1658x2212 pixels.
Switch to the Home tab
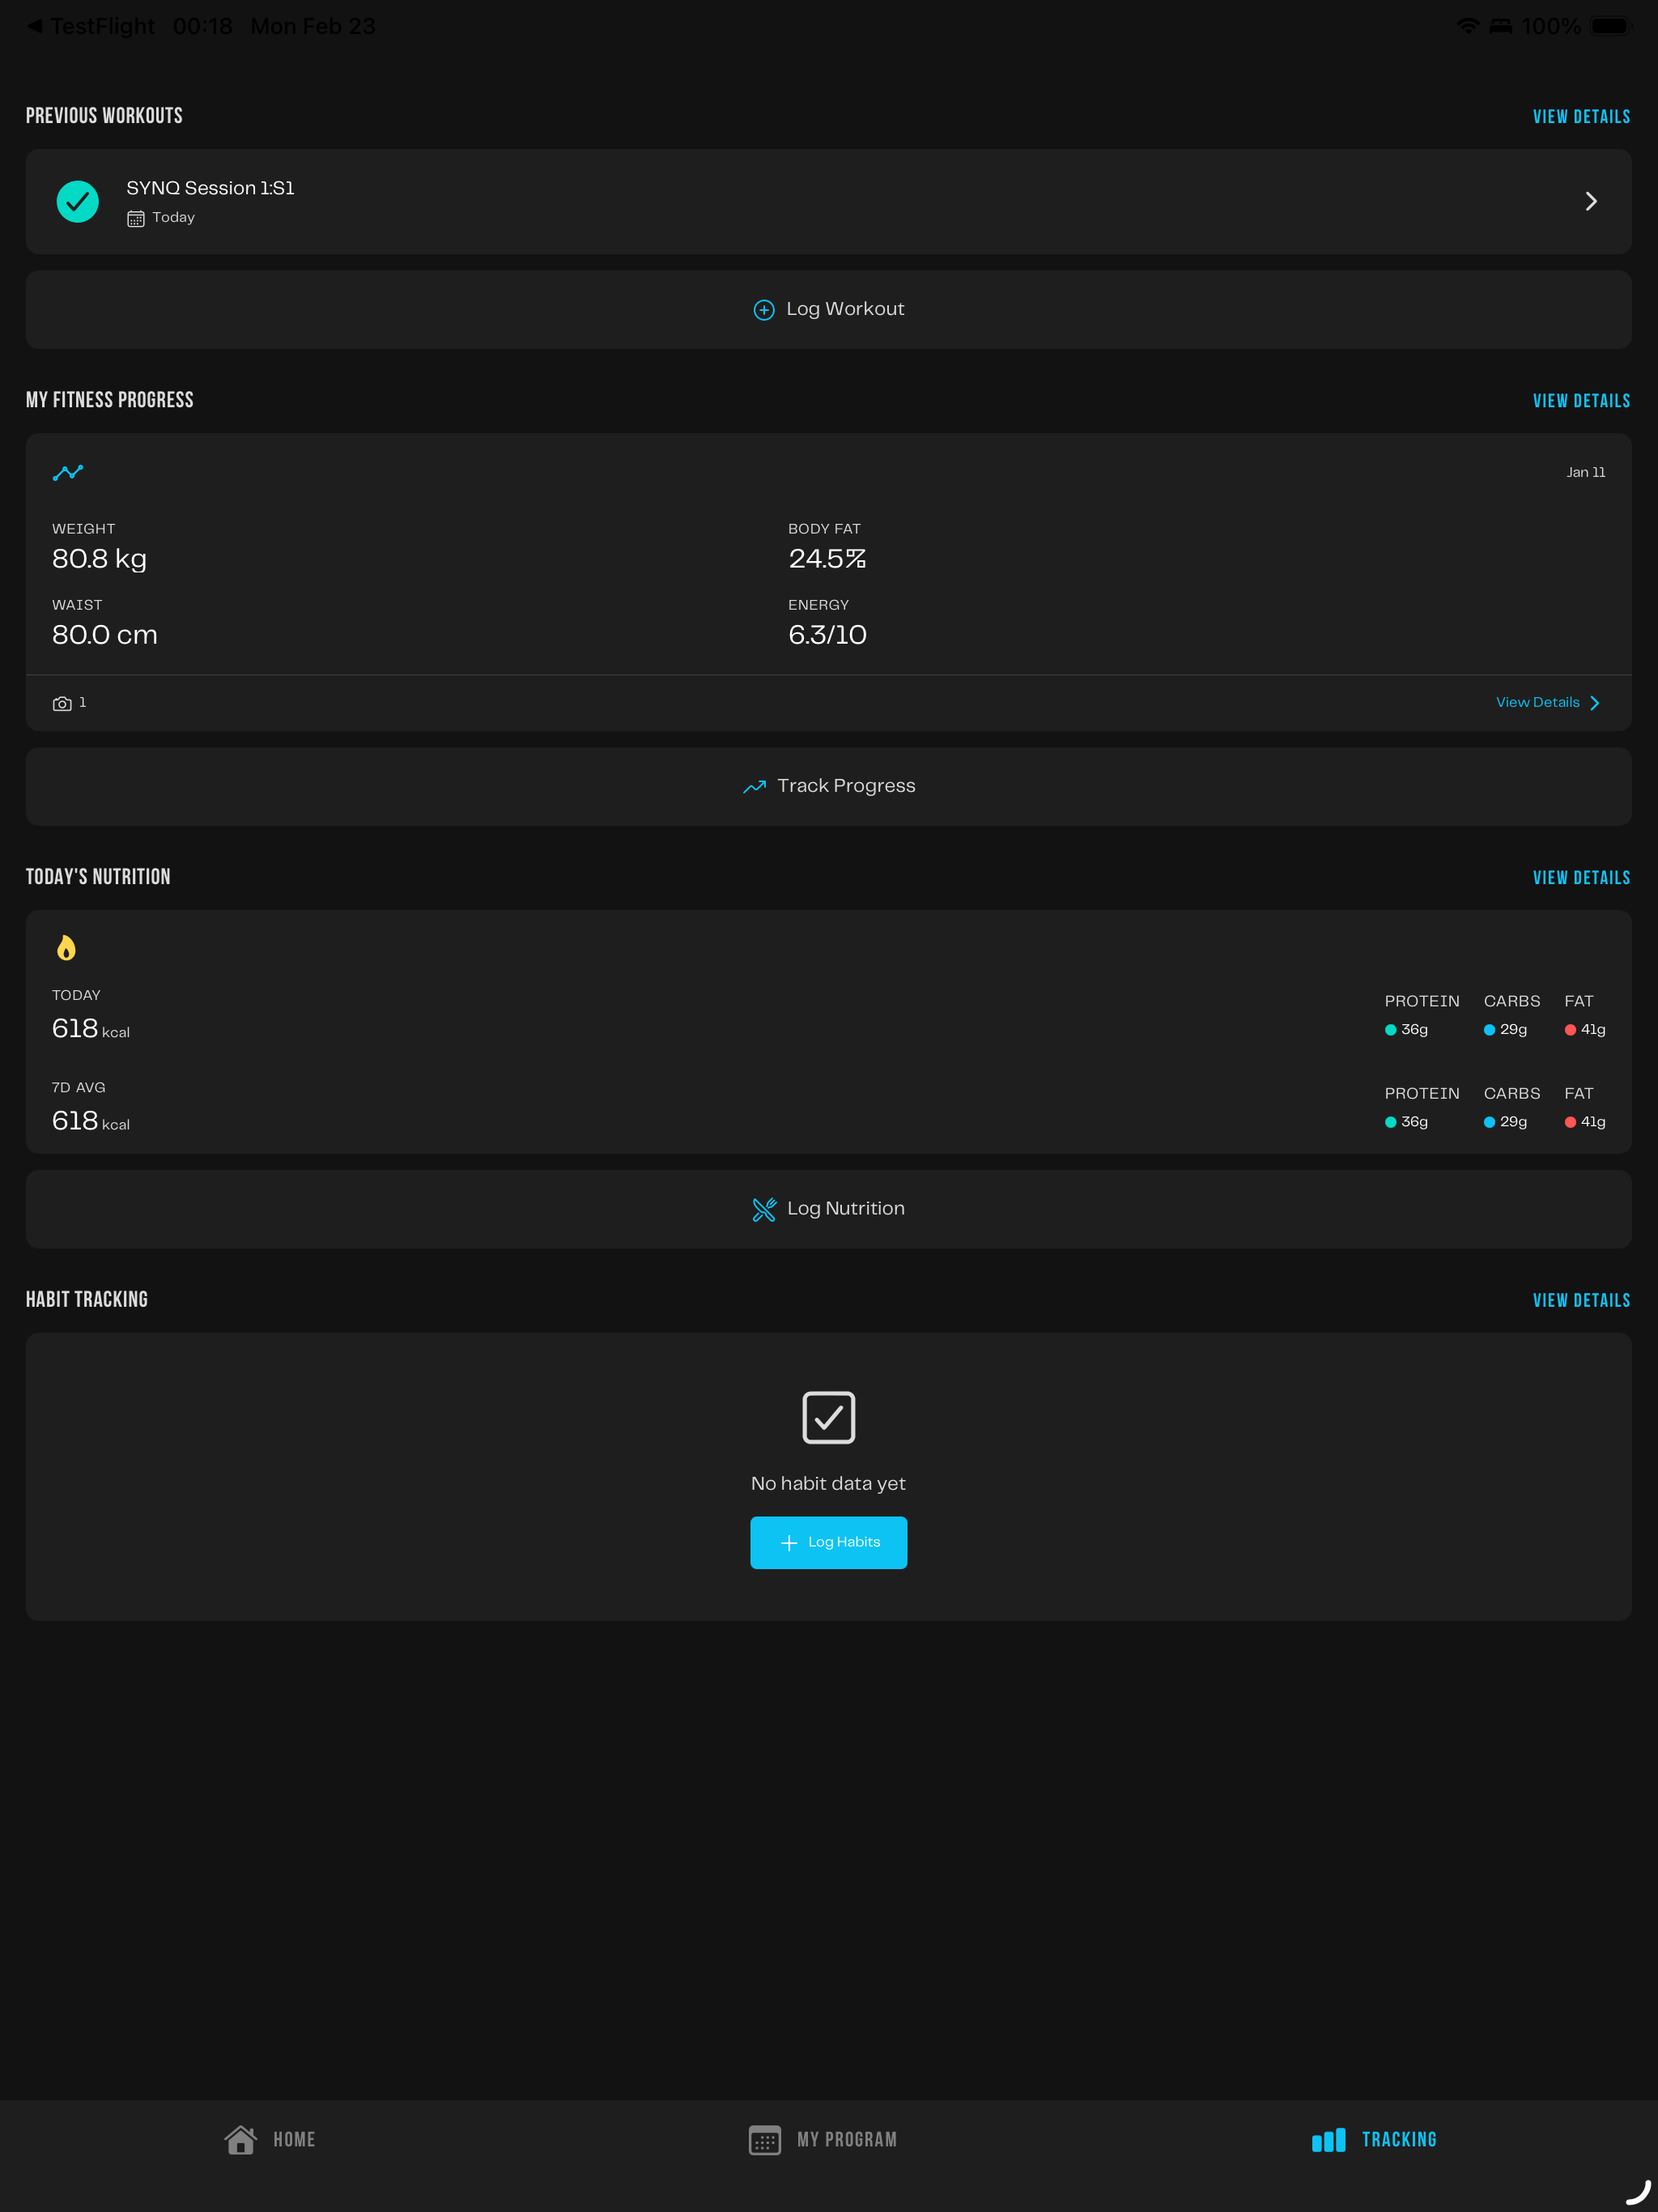270,2140
